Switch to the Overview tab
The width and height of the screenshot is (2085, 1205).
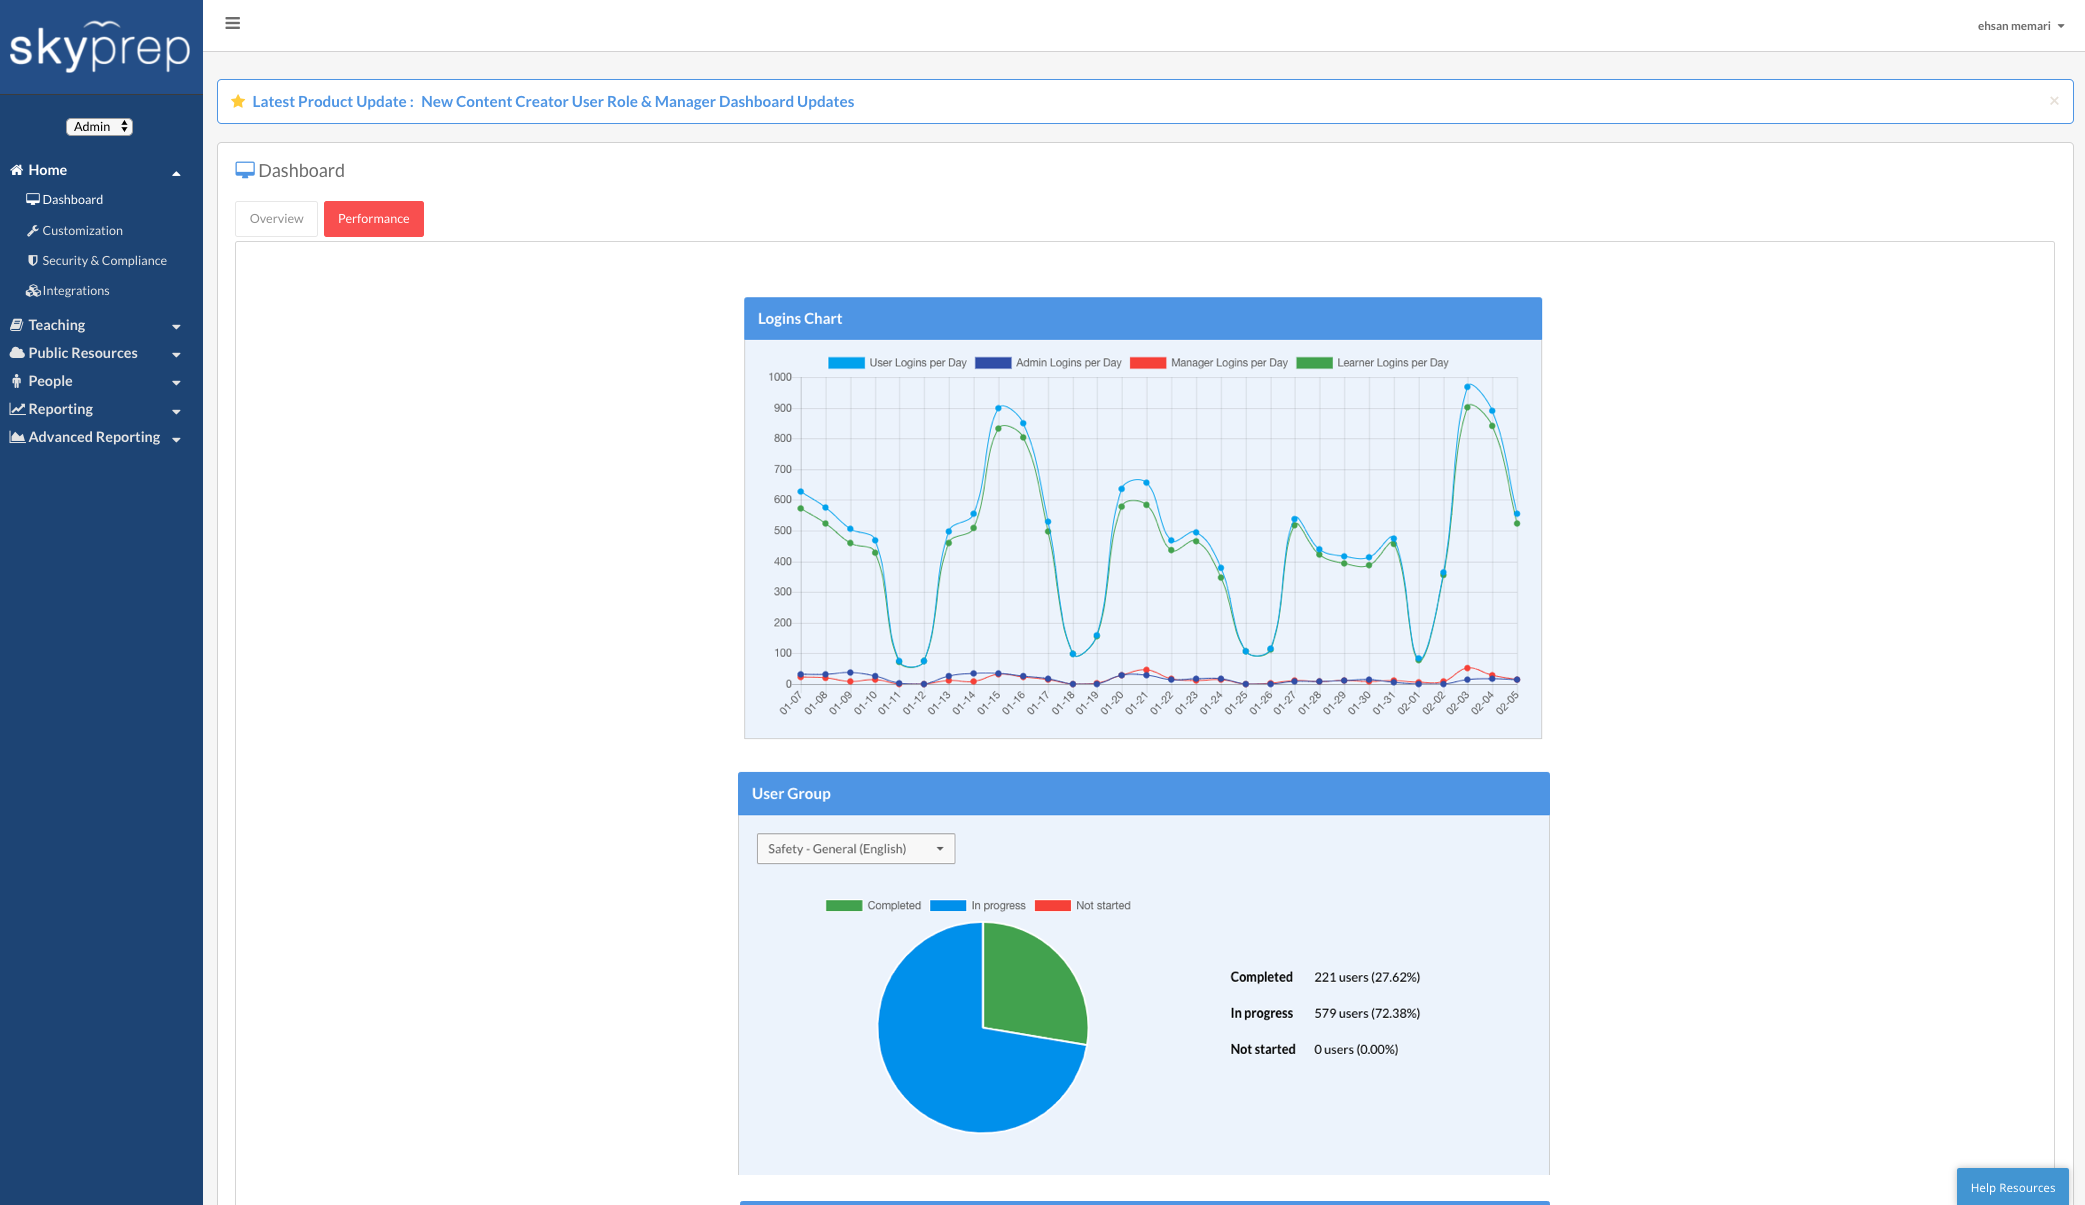coord(276,218)
